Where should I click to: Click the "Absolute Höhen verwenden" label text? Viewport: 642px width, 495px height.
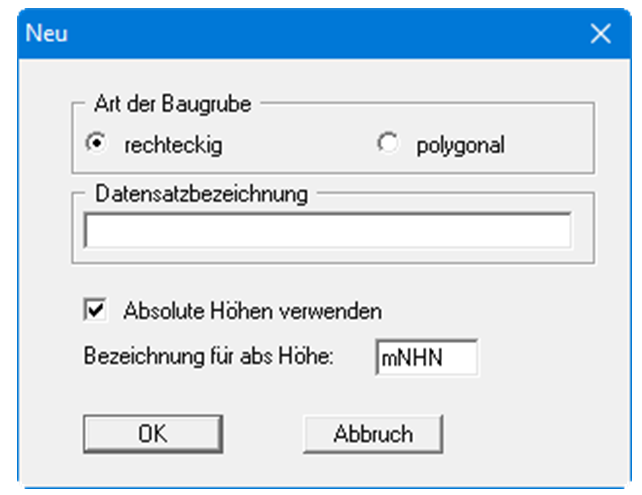pos(252,311)
